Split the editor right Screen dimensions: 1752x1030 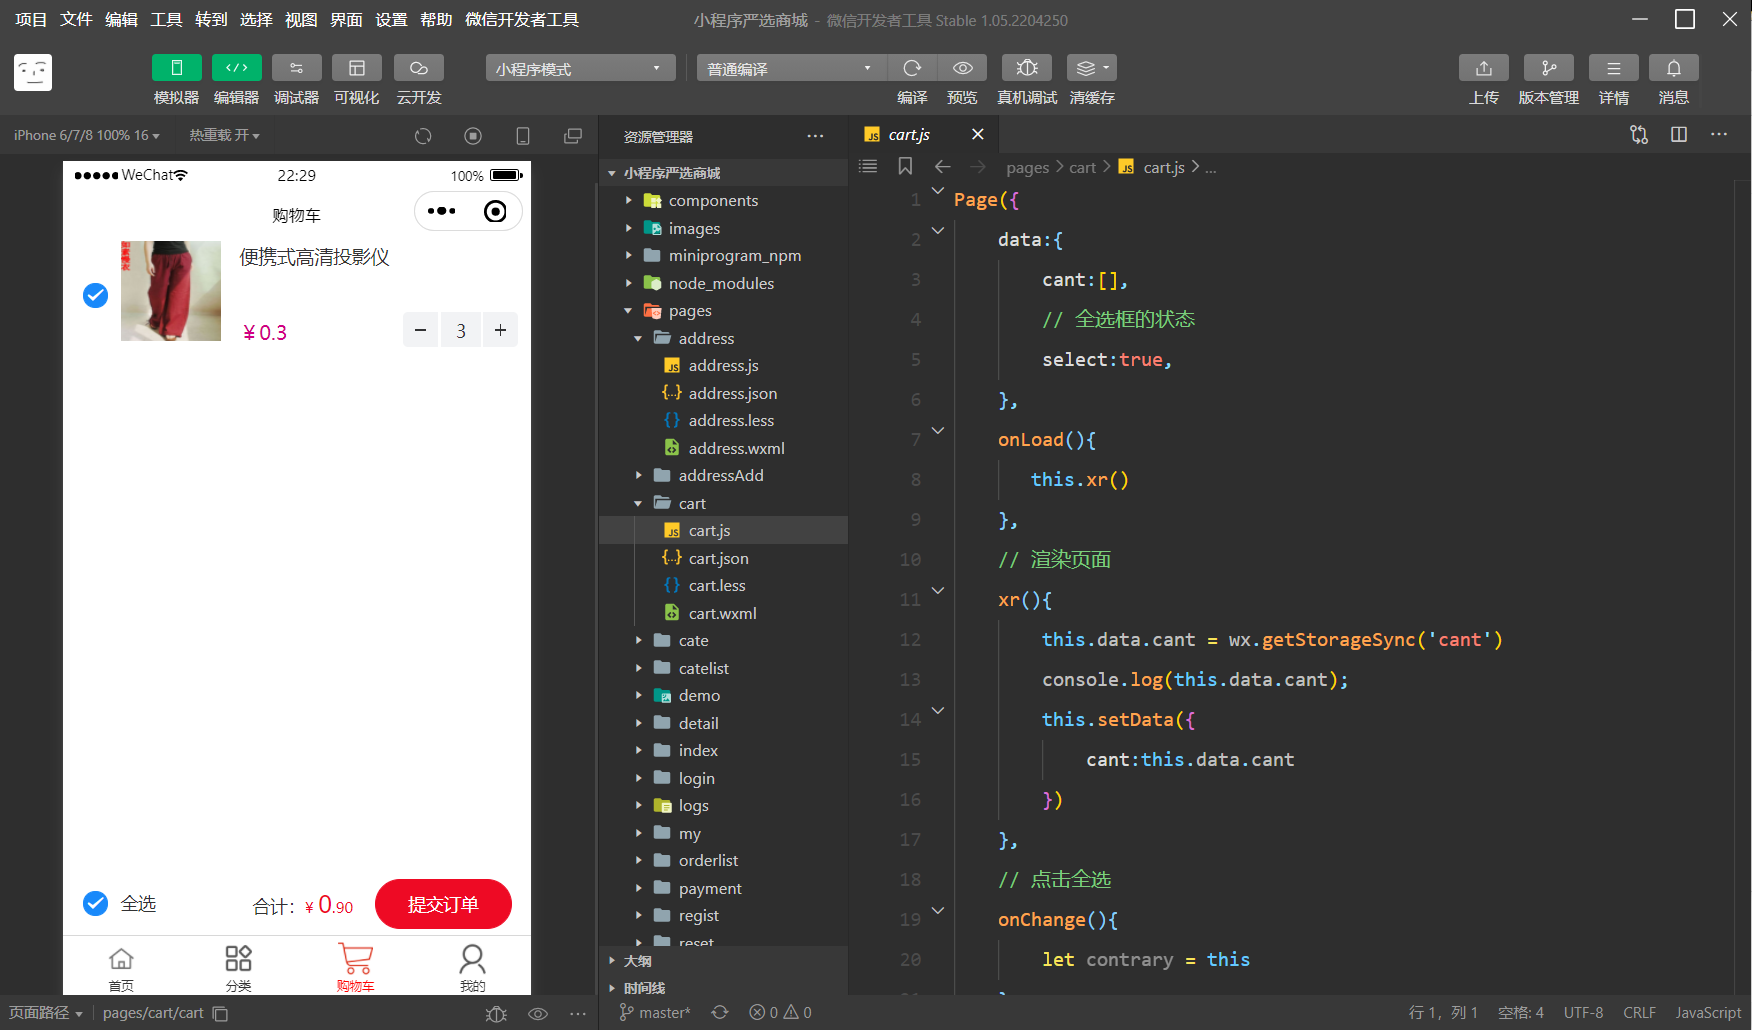tap(1679, 134)
